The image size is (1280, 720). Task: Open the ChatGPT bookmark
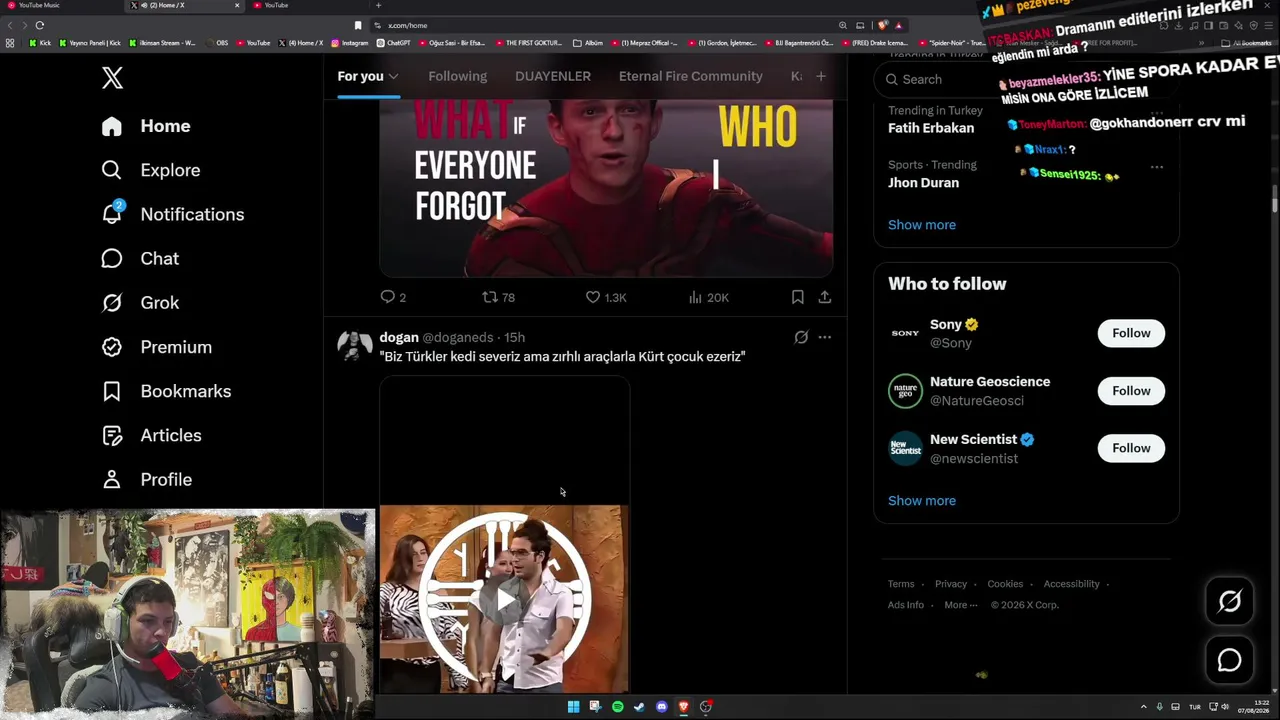[394, 43]
